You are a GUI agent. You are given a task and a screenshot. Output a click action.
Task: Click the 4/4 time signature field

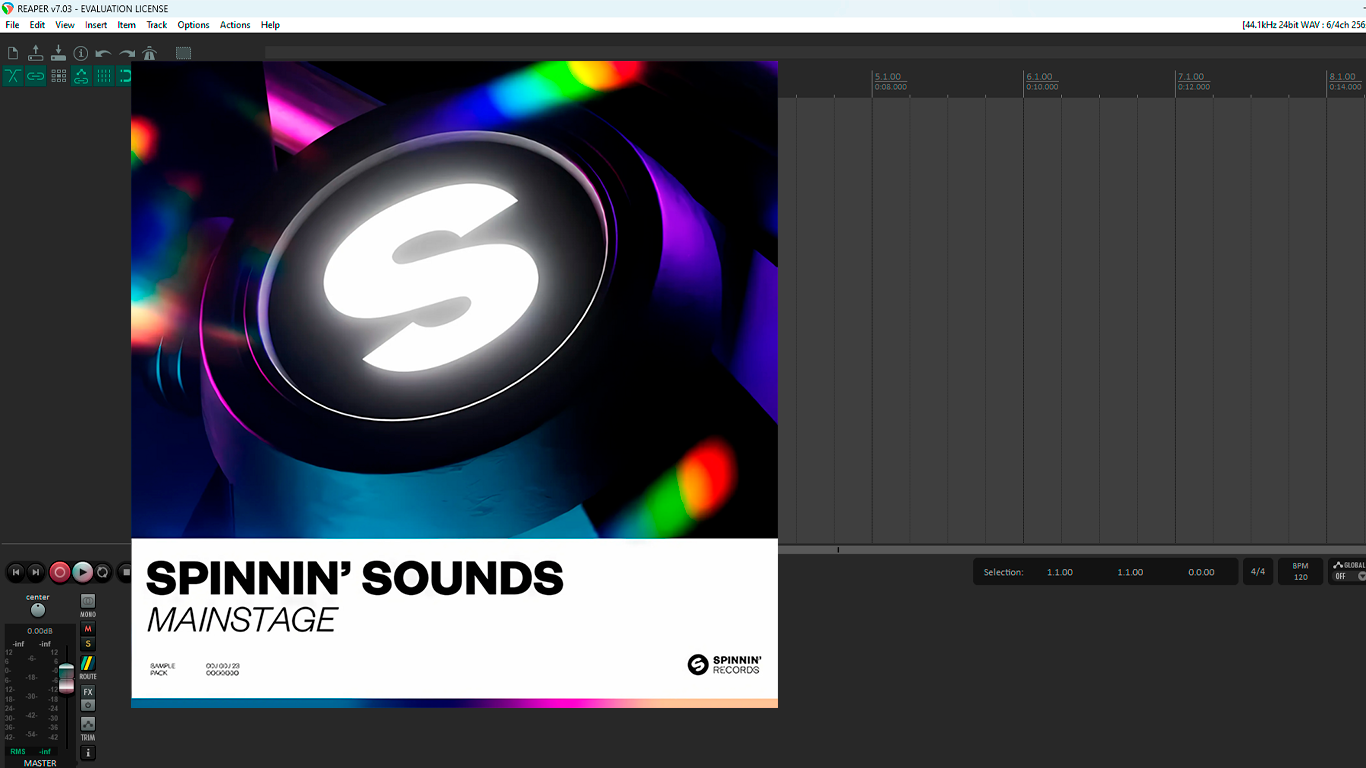[1258, 572]
